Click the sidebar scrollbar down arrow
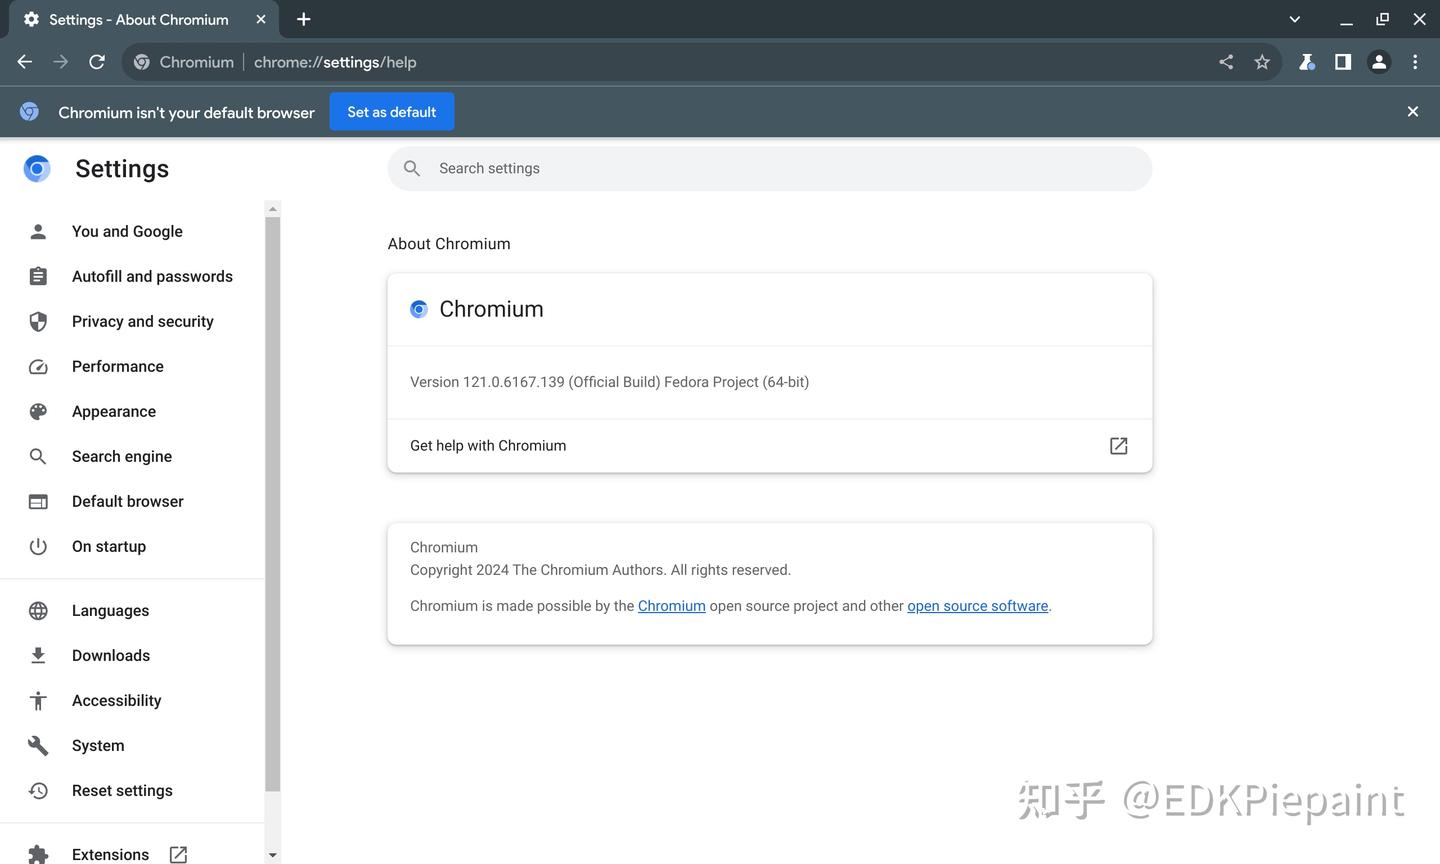The height and width of the screenshot is (864, 1440). [x=273, y=855]
